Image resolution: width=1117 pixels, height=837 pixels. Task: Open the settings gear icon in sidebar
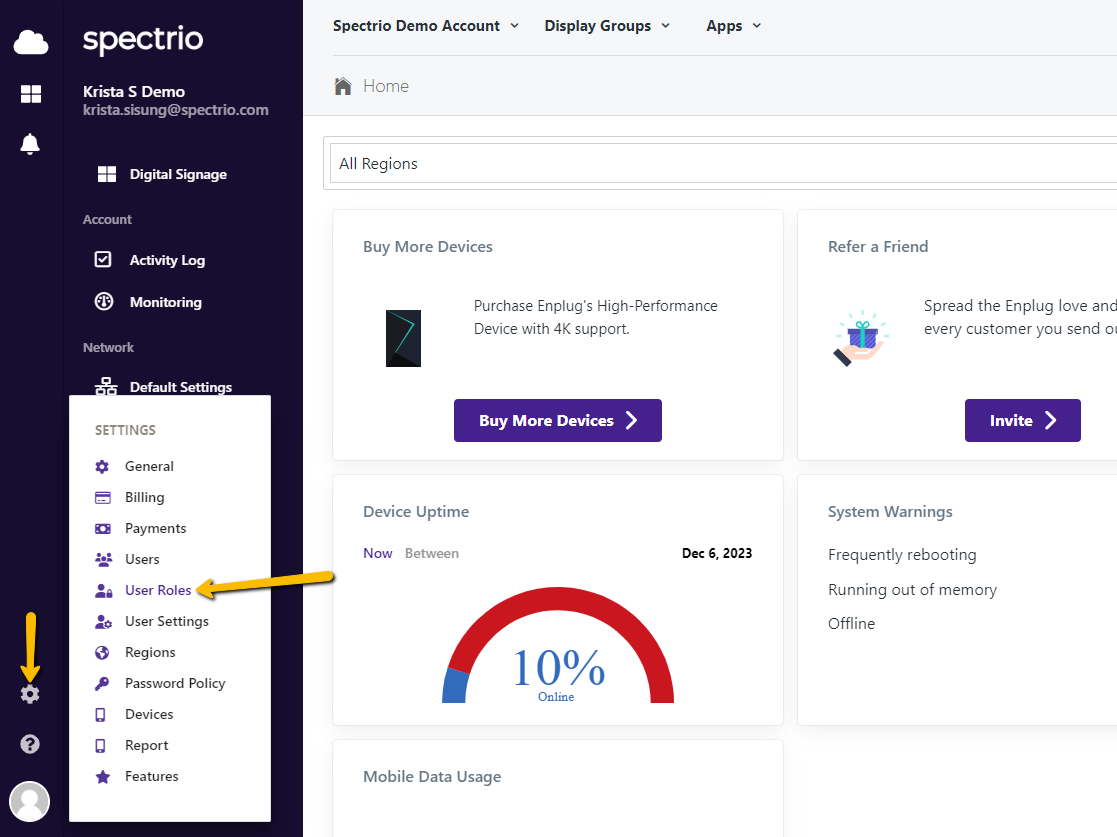[x=29, y=693]
